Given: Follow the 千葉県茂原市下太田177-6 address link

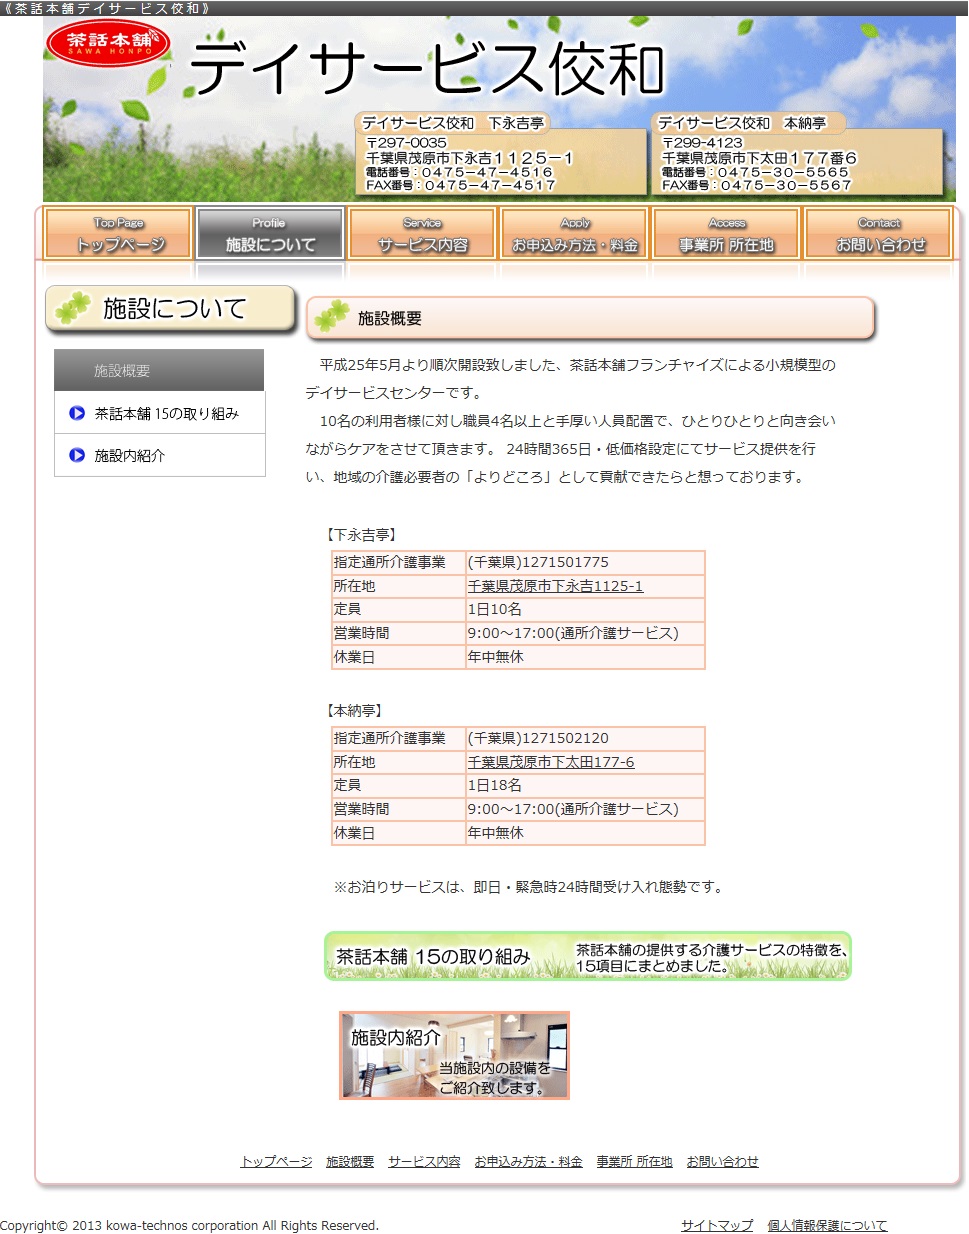Looking at the screenshot, I should tap(551, 762).
